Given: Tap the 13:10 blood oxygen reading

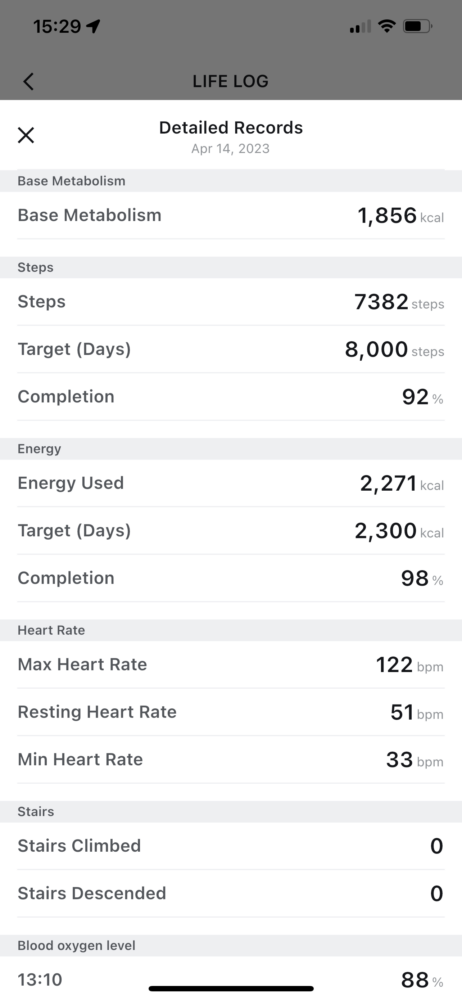Looking at the screenshot, I should click(231, 979).
